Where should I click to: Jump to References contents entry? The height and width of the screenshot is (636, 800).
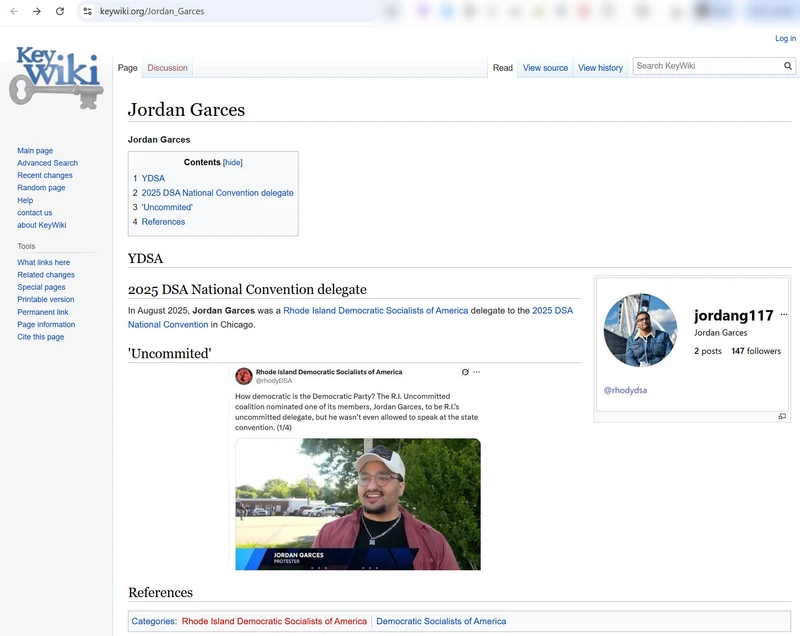[163, 222]
